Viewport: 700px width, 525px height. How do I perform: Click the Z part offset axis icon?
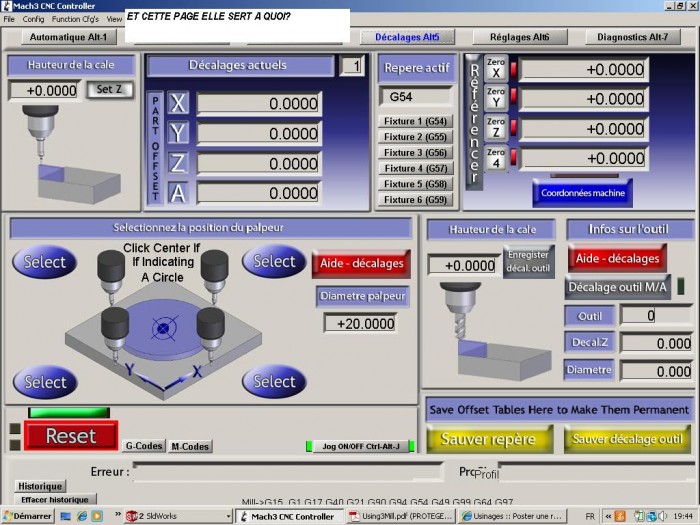pyautogui.click(x=178, y=163)
